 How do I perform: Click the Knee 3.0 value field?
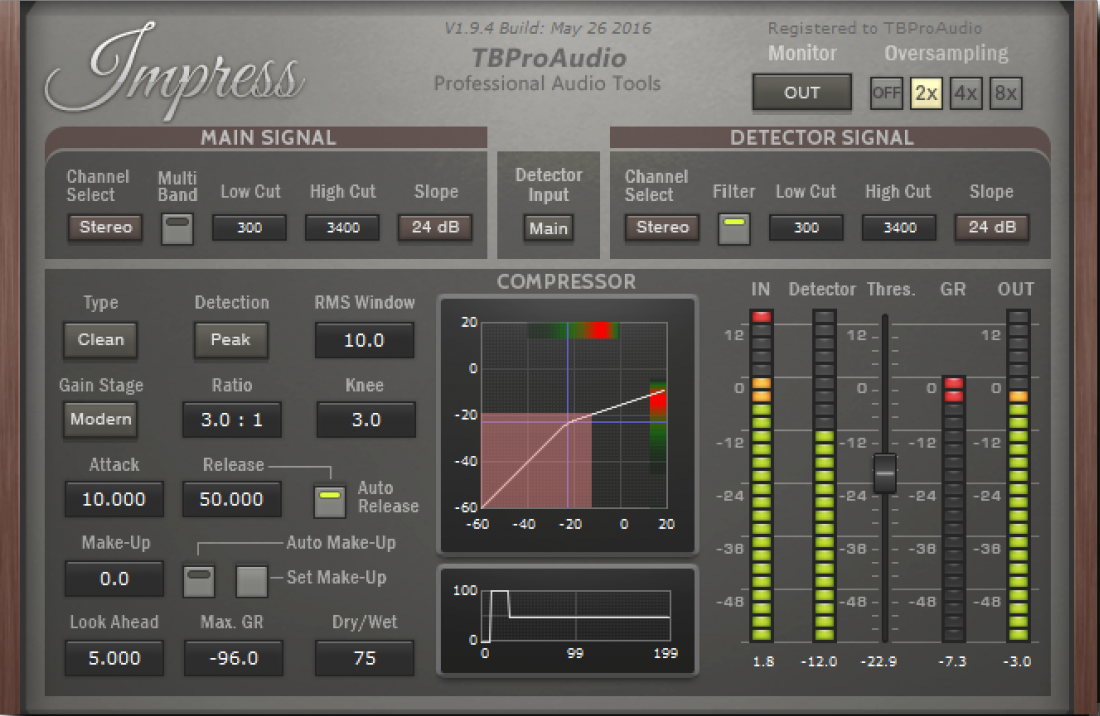tap(365, 419)
